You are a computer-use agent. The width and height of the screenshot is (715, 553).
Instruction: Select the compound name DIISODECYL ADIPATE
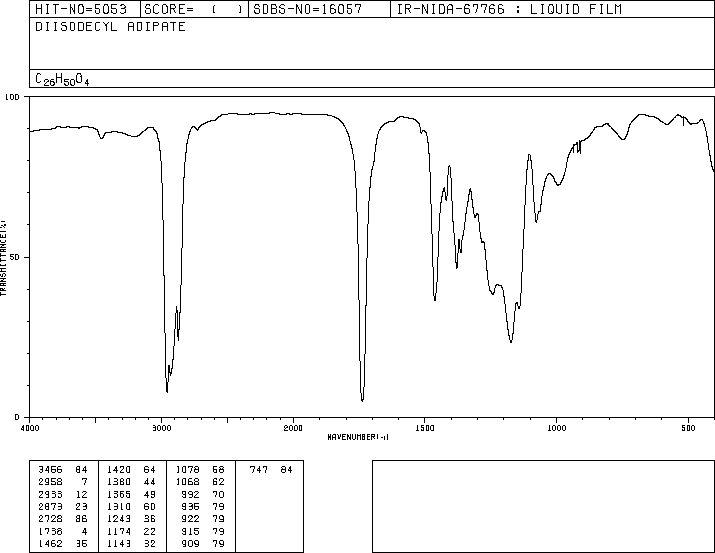[110, 27]
